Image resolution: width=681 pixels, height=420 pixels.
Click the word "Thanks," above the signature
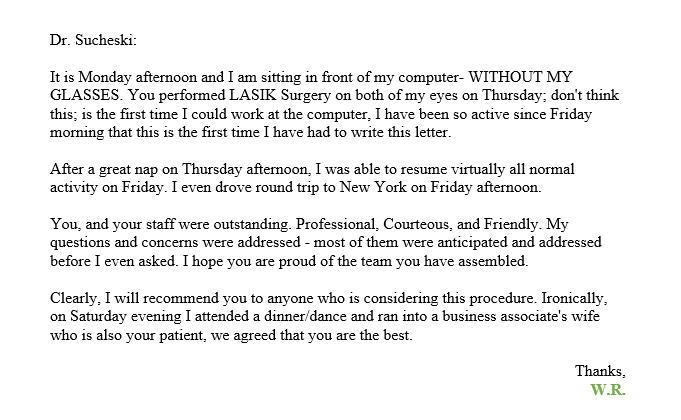pos(600,371)
